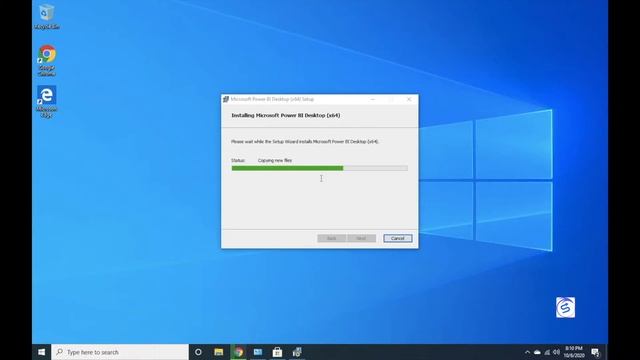Open the taskbar clock and date

point(573,352)
